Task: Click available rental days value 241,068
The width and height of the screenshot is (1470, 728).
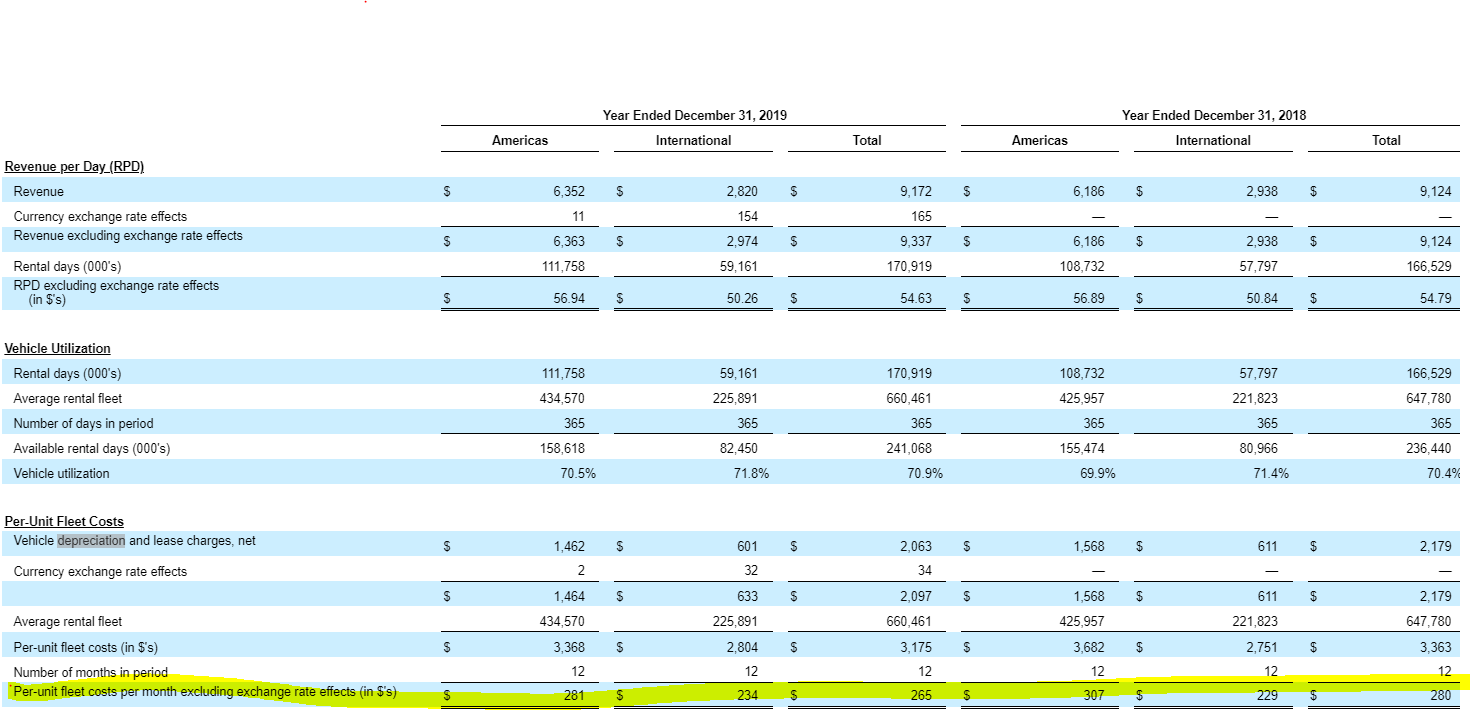Action: (909, 448)
